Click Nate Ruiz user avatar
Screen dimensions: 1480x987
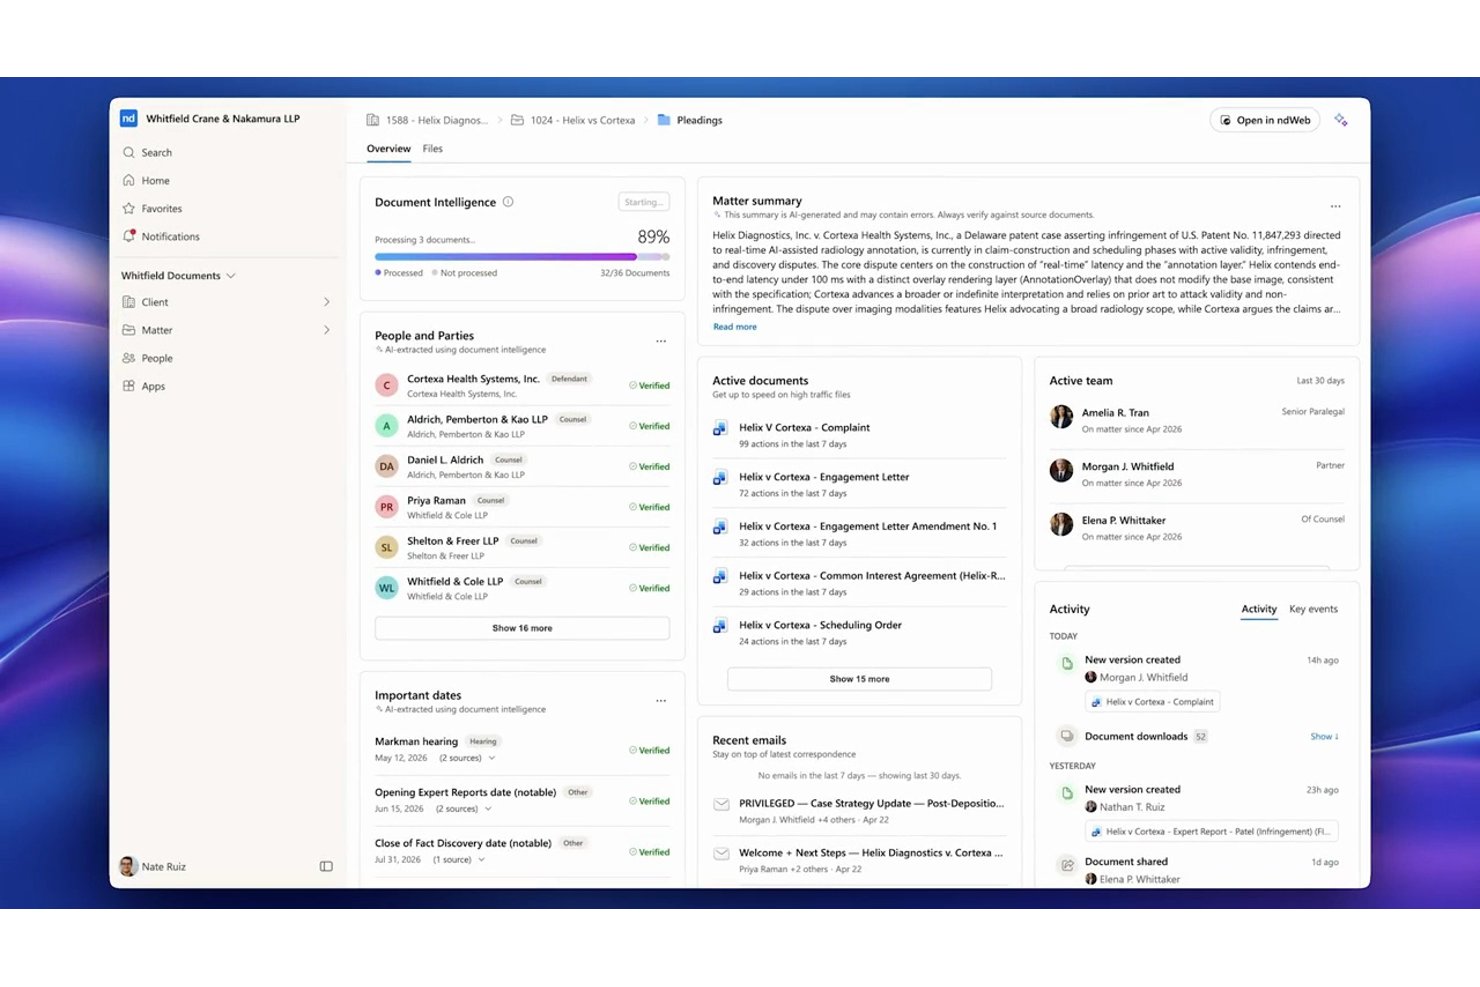(x=128, y=866)
